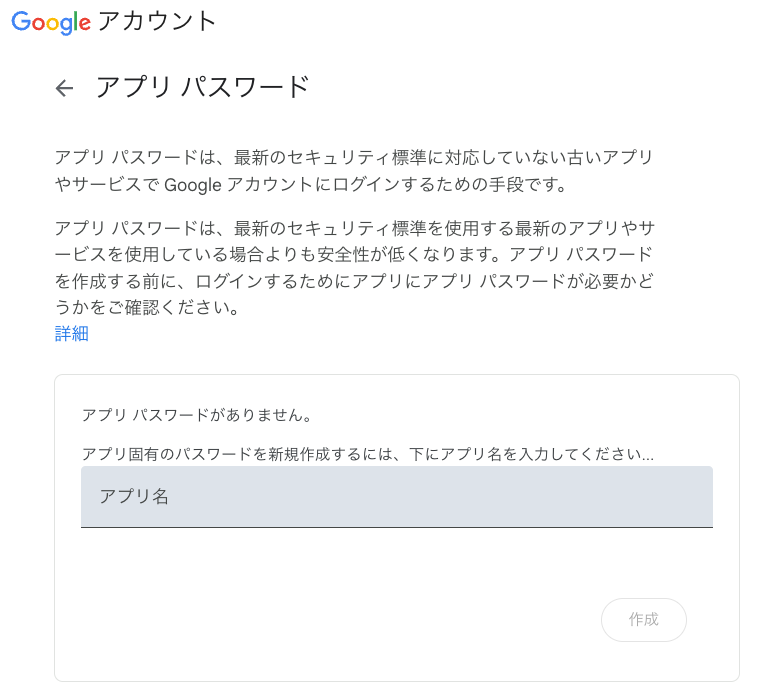Click the アプリ名 placeholder label
Viewport: 760px width, 694px height.
click(x=134, y=496)
